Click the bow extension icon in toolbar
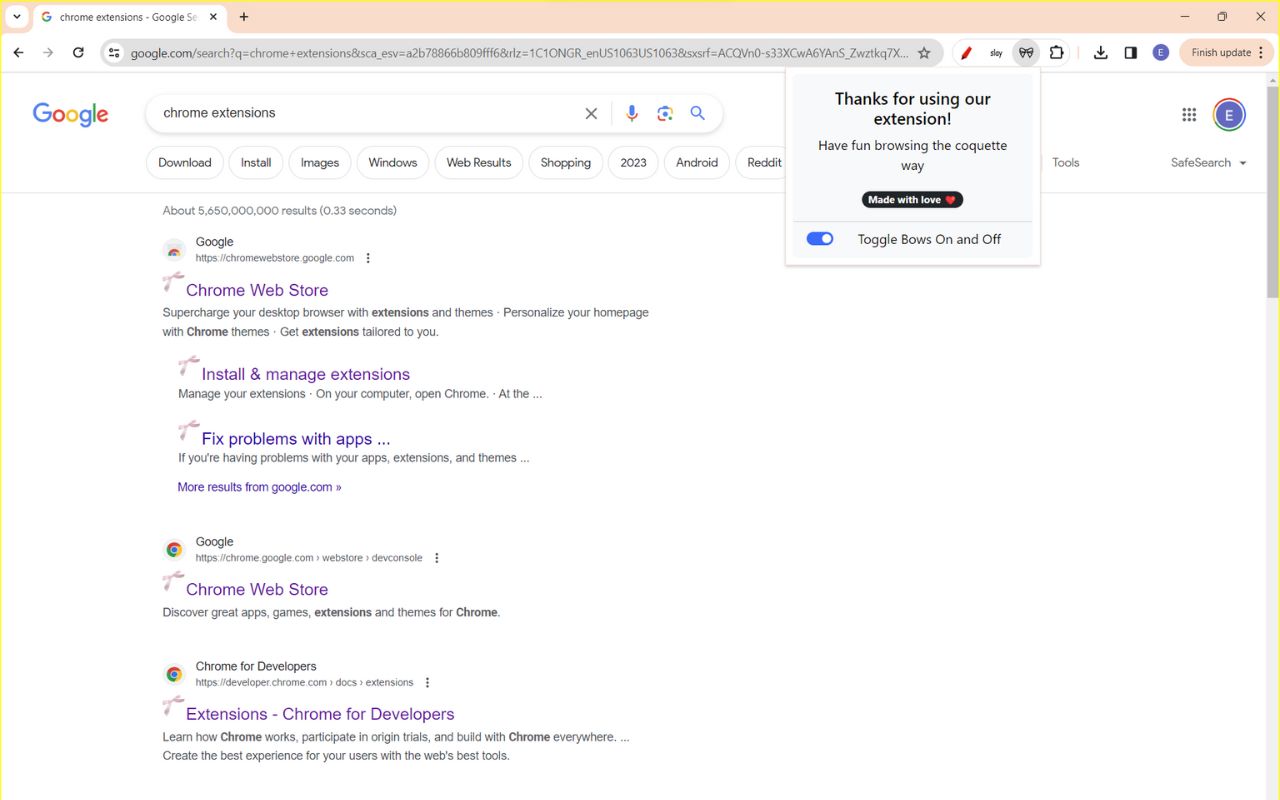The height and width of the screenshot is (800, 1280). click(x=1026, y=53)
